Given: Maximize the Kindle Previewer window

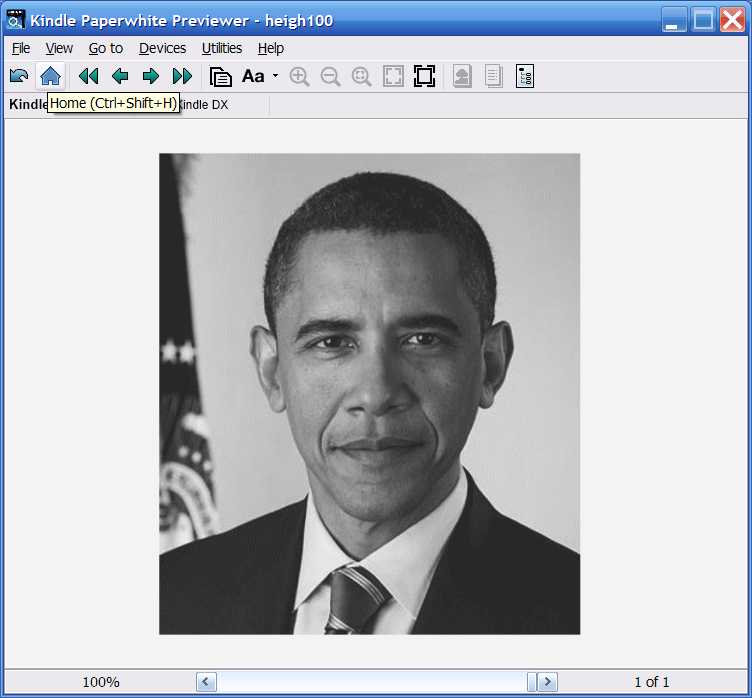Looking at the screenshot, I should click(703, 20).
